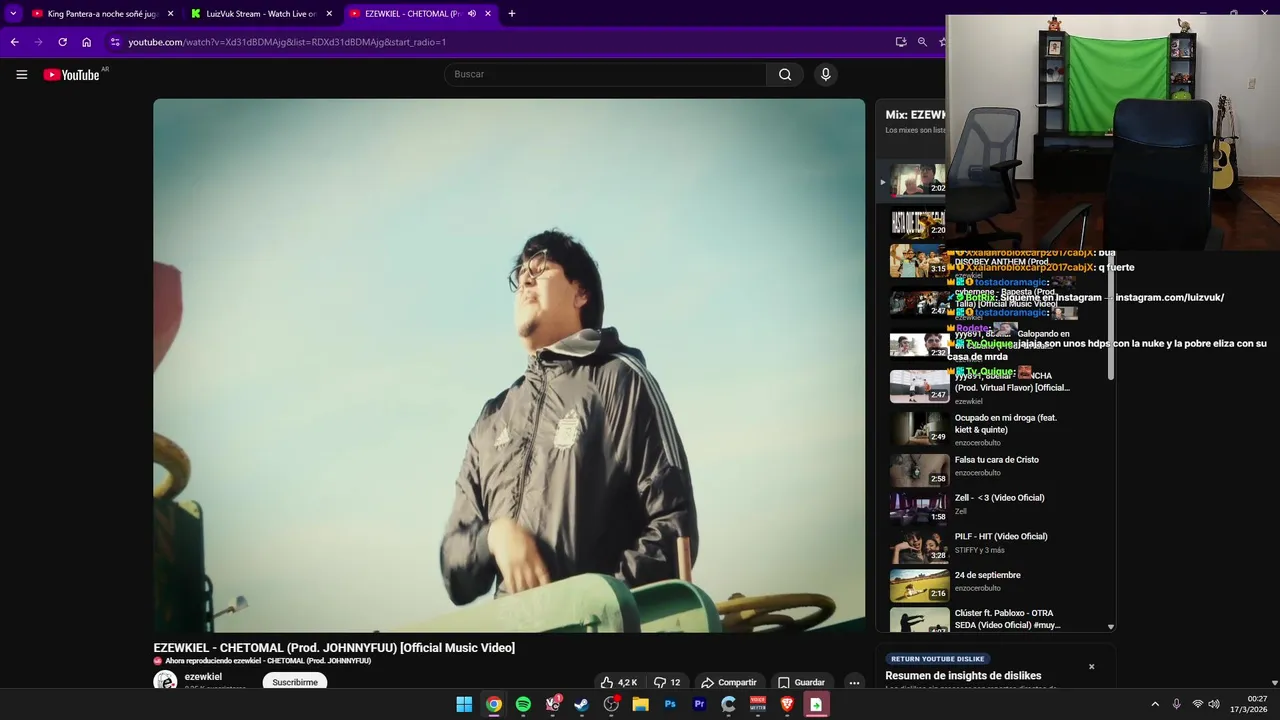1280x720 pixels.
Task: Open the YouTube hamburger guide menu
Action: pos(21,74)
